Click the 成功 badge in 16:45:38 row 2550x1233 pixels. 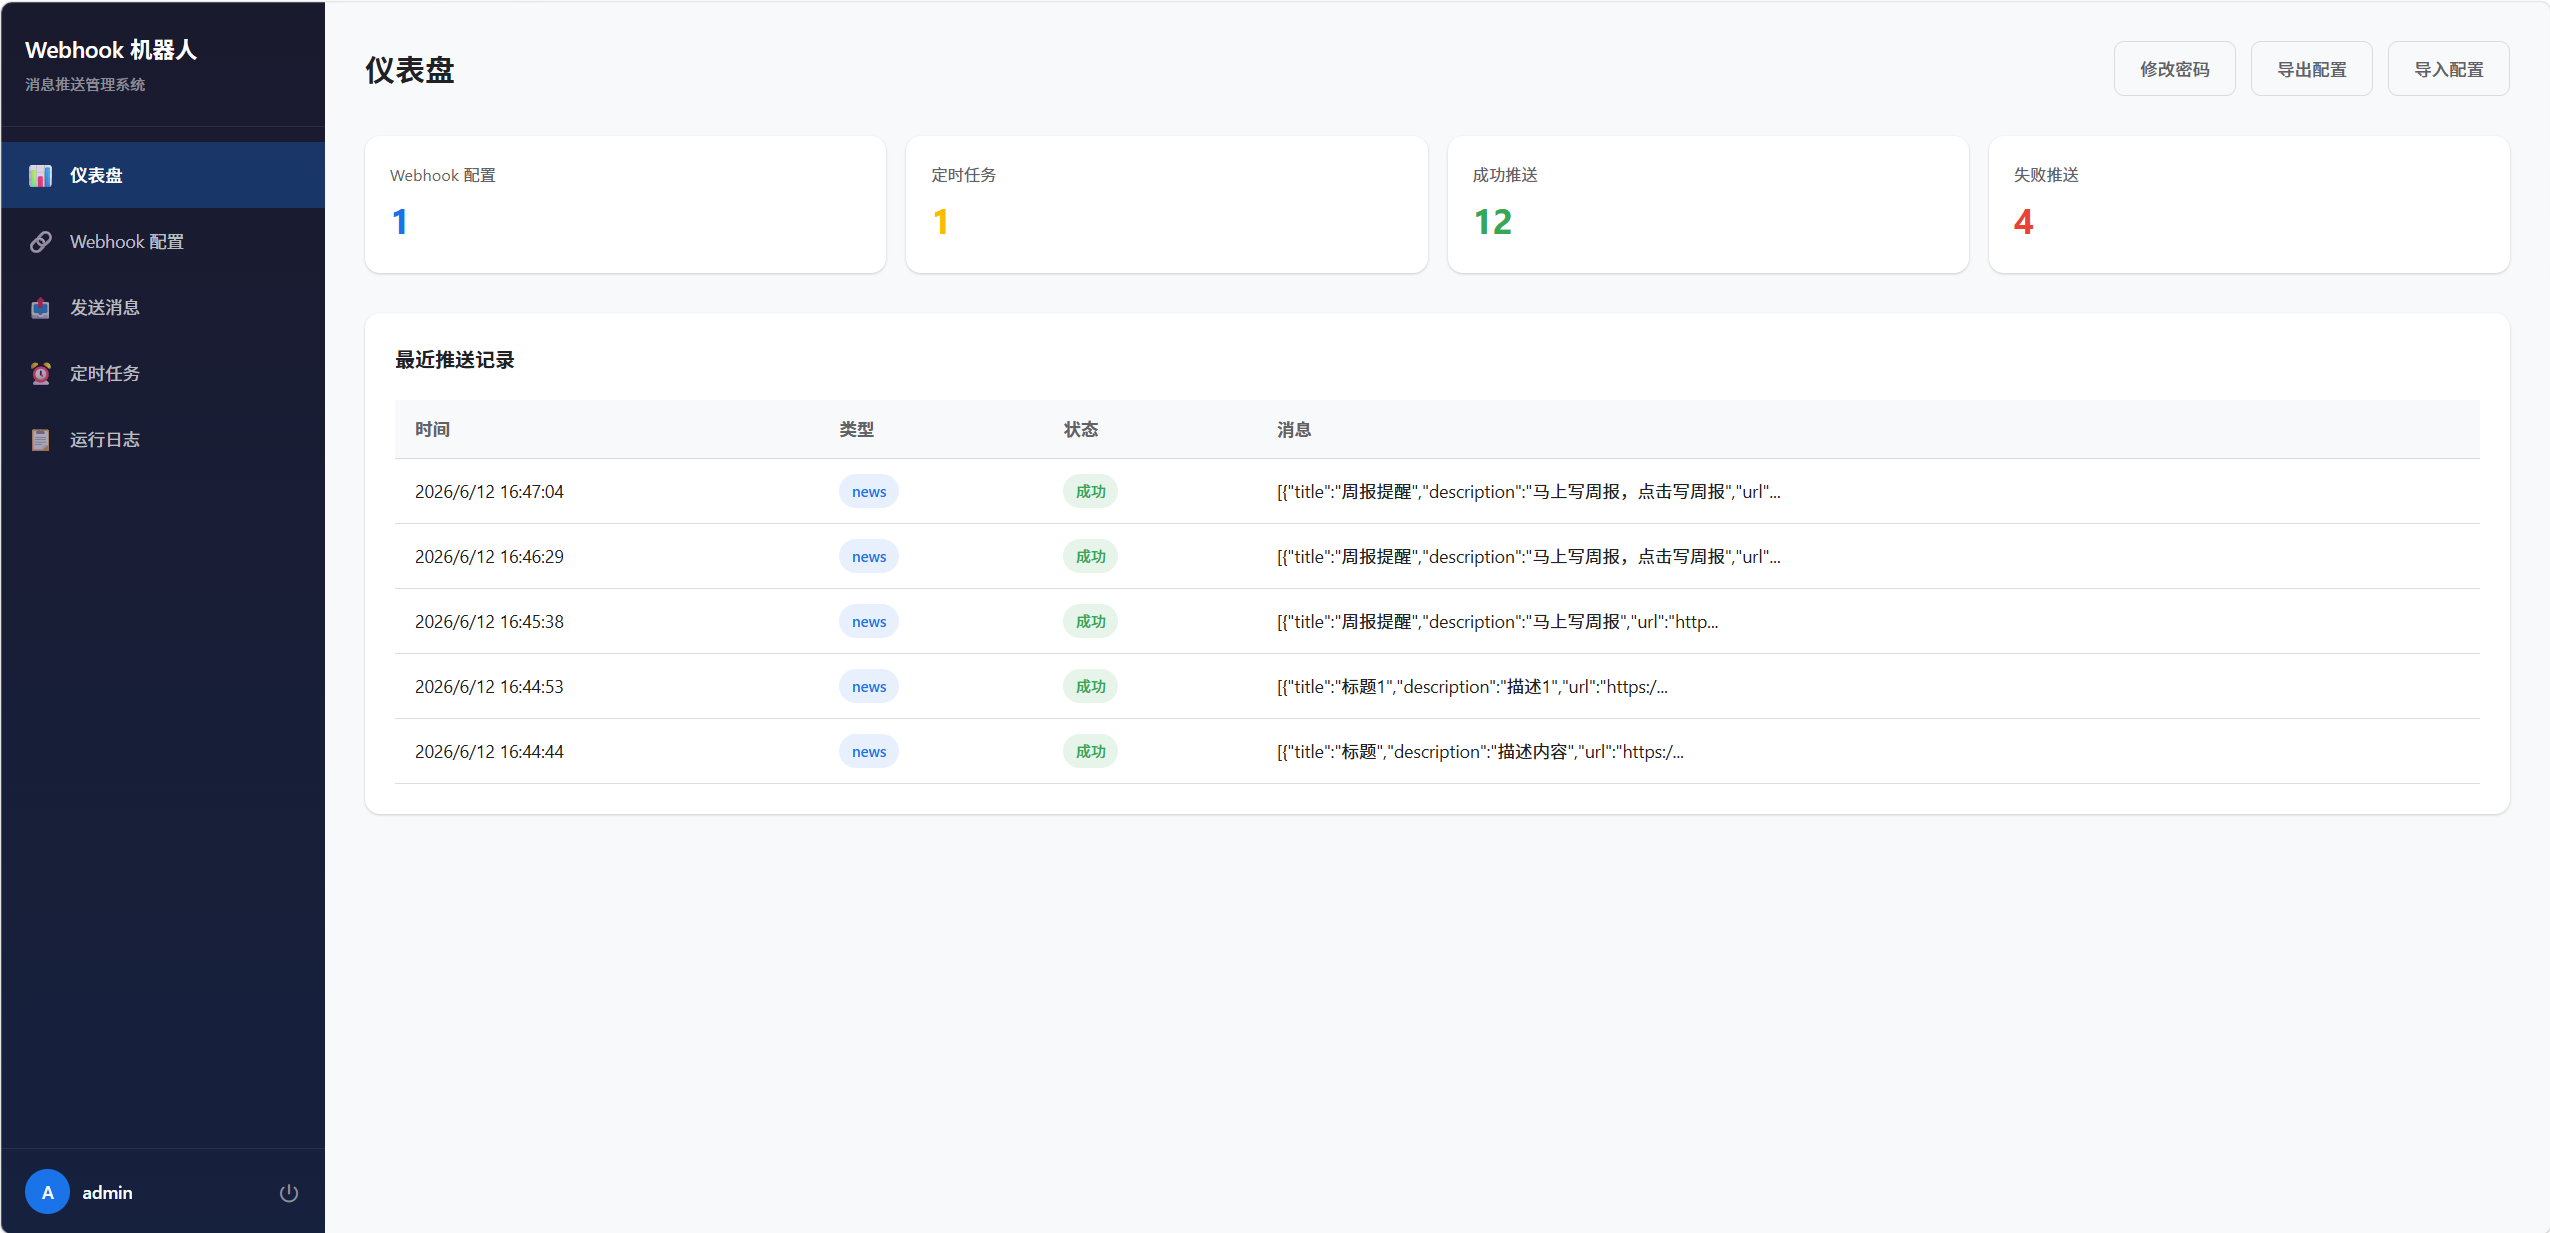(x=1090, y=621)
